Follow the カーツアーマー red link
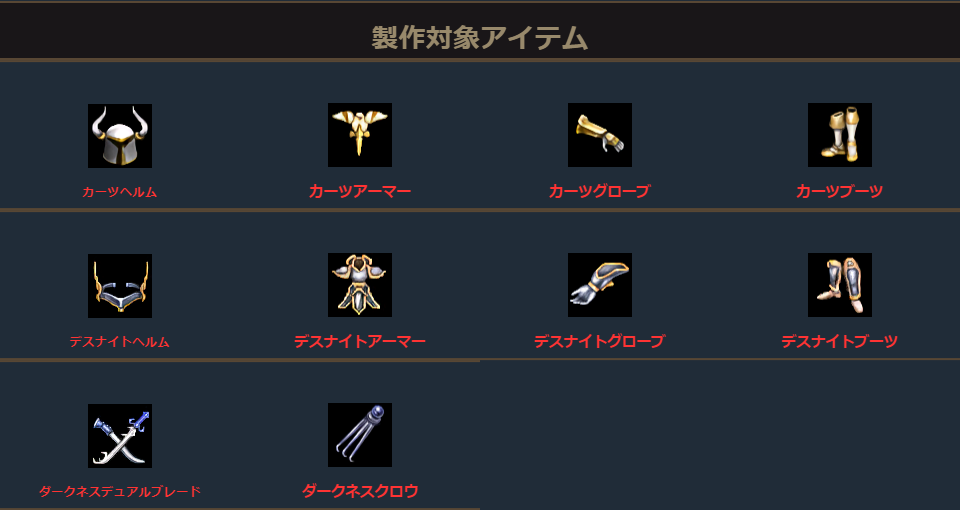Viewport: 960px width, 510px height. tap(360, 192)
